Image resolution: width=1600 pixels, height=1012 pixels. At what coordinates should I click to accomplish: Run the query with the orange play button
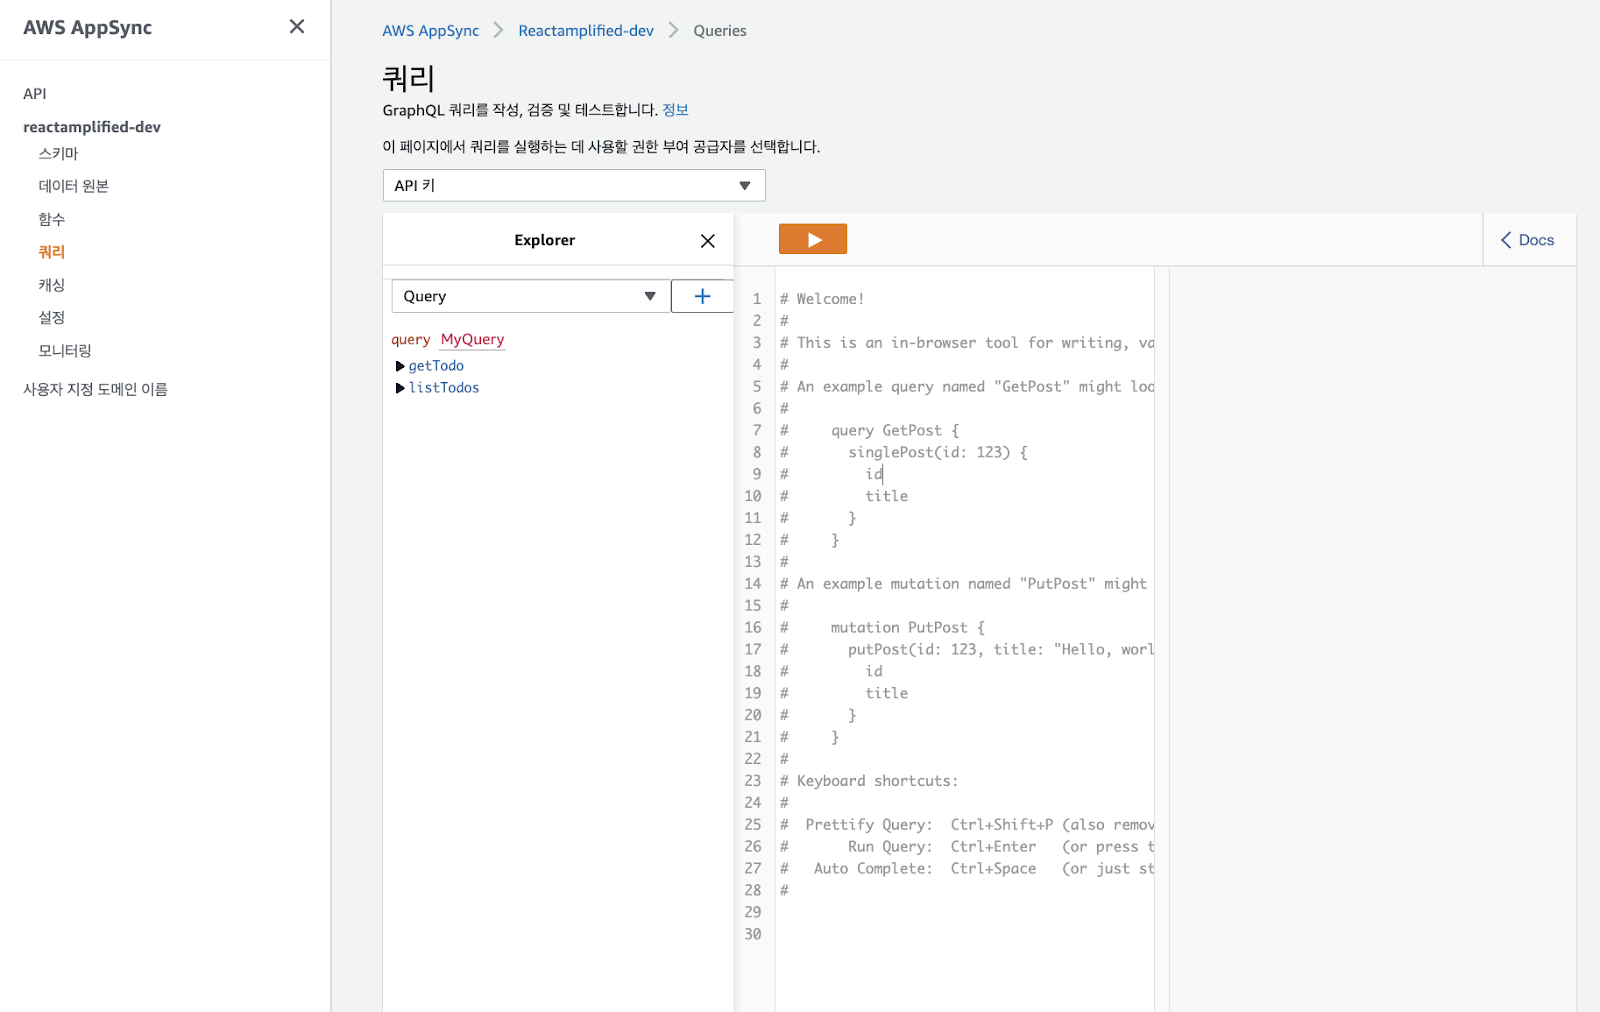click(x=813, y=239)
